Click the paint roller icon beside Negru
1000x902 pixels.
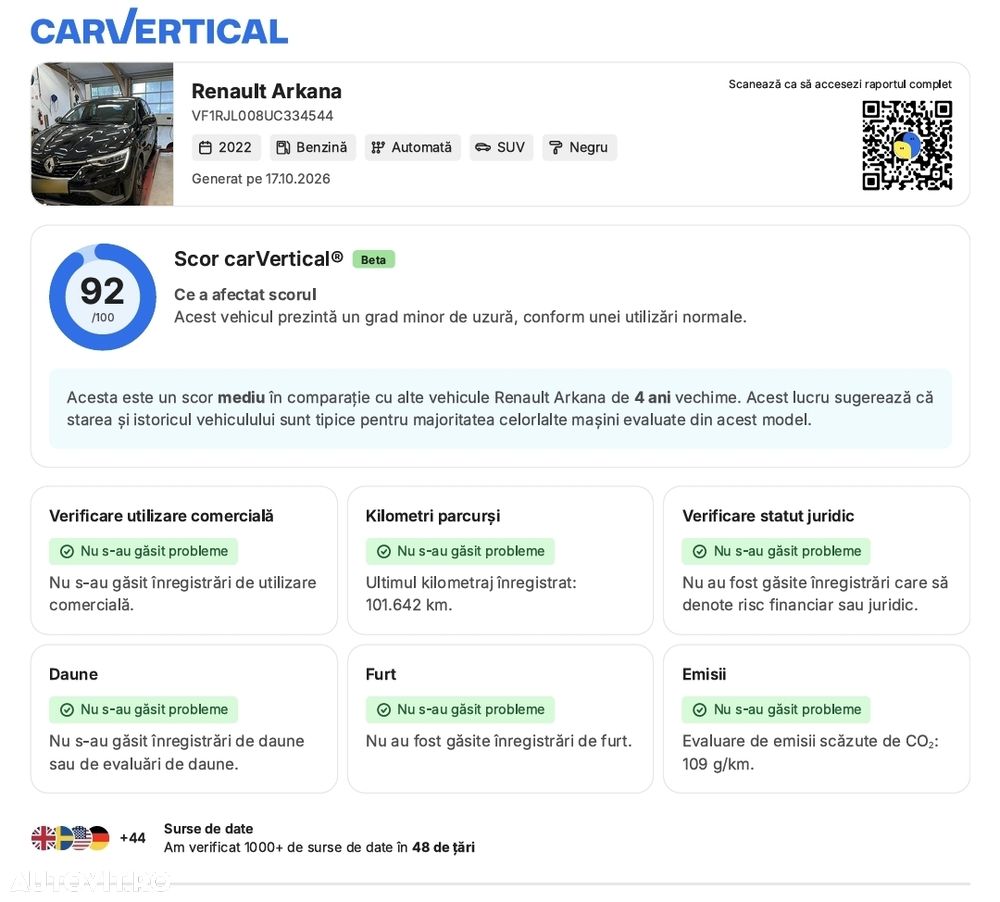[555, 148]
